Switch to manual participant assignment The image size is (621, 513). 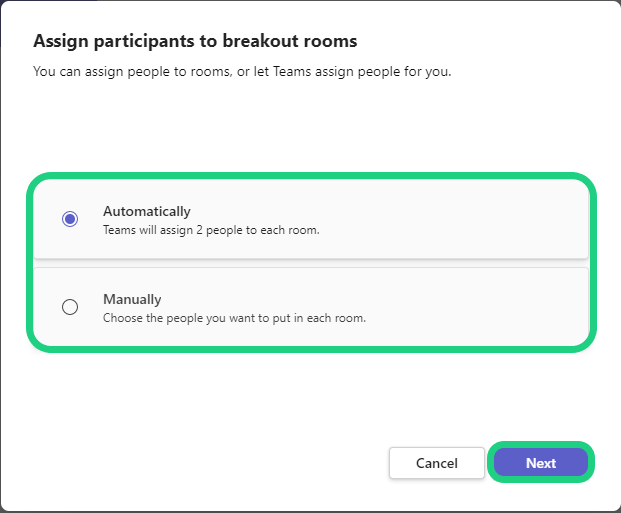click(x=70, y=307)
